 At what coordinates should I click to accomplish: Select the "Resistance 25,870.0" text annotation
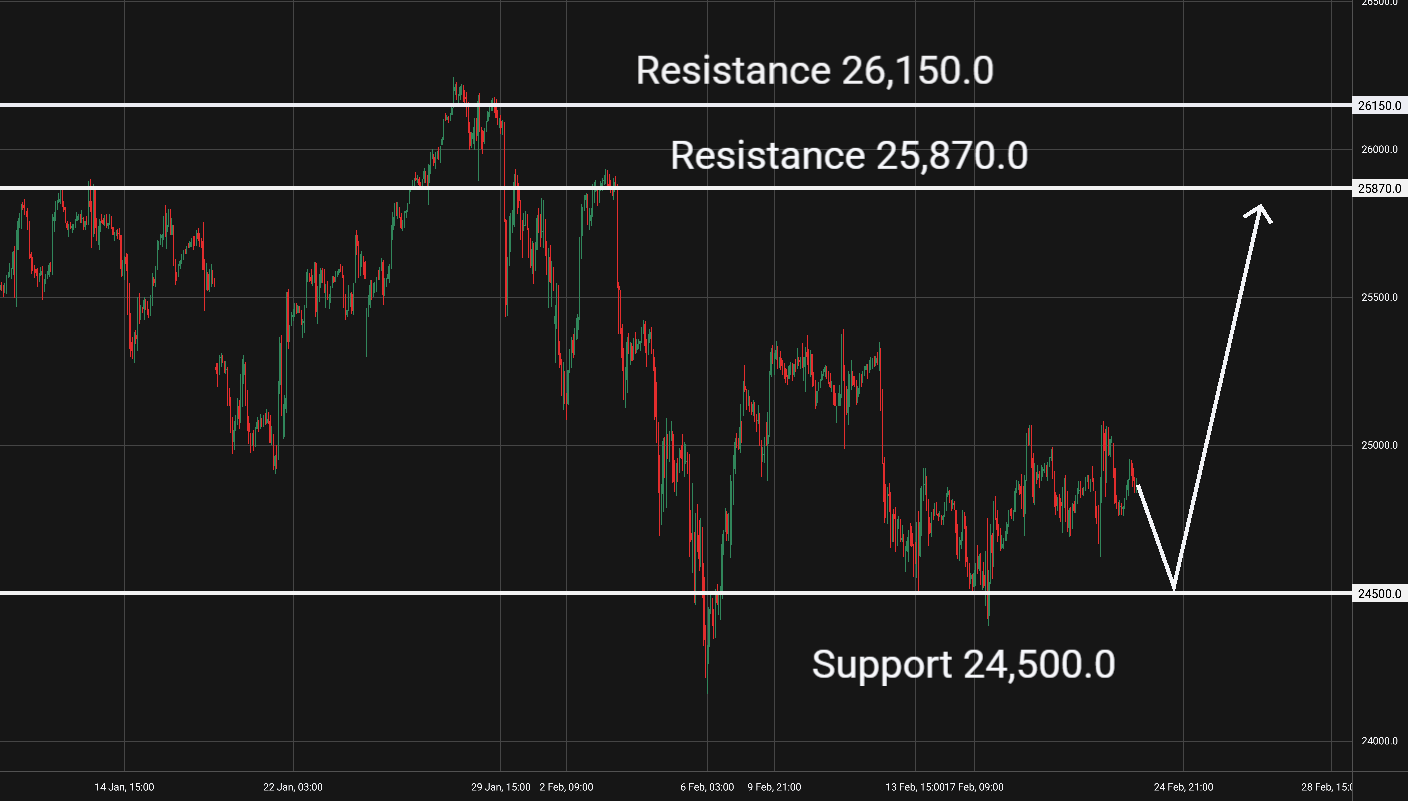[x=848, y=156]
